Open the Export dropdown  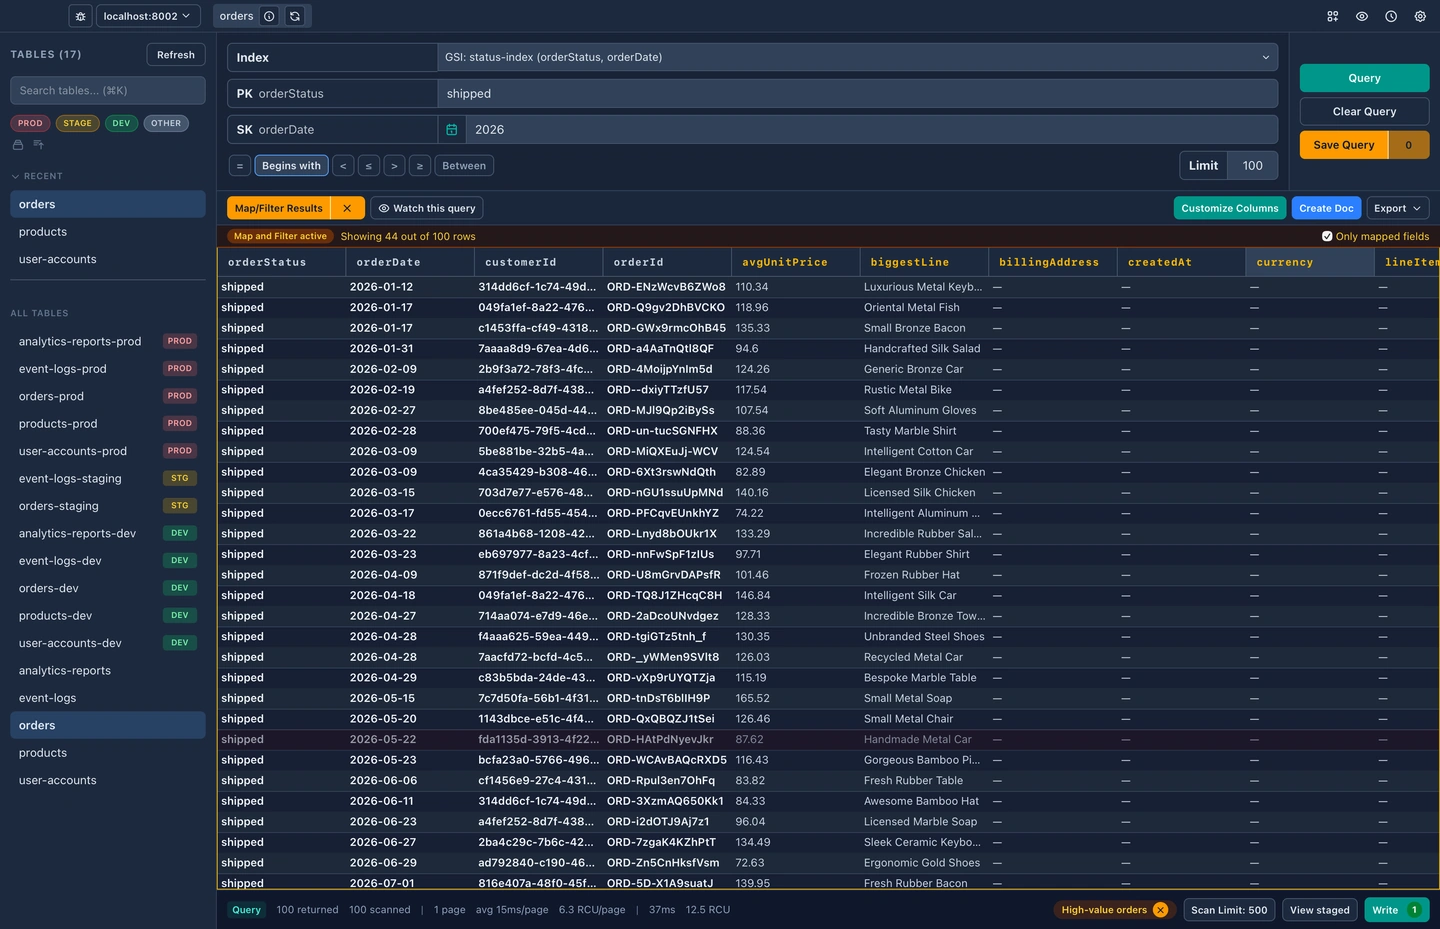(1397, 208)
